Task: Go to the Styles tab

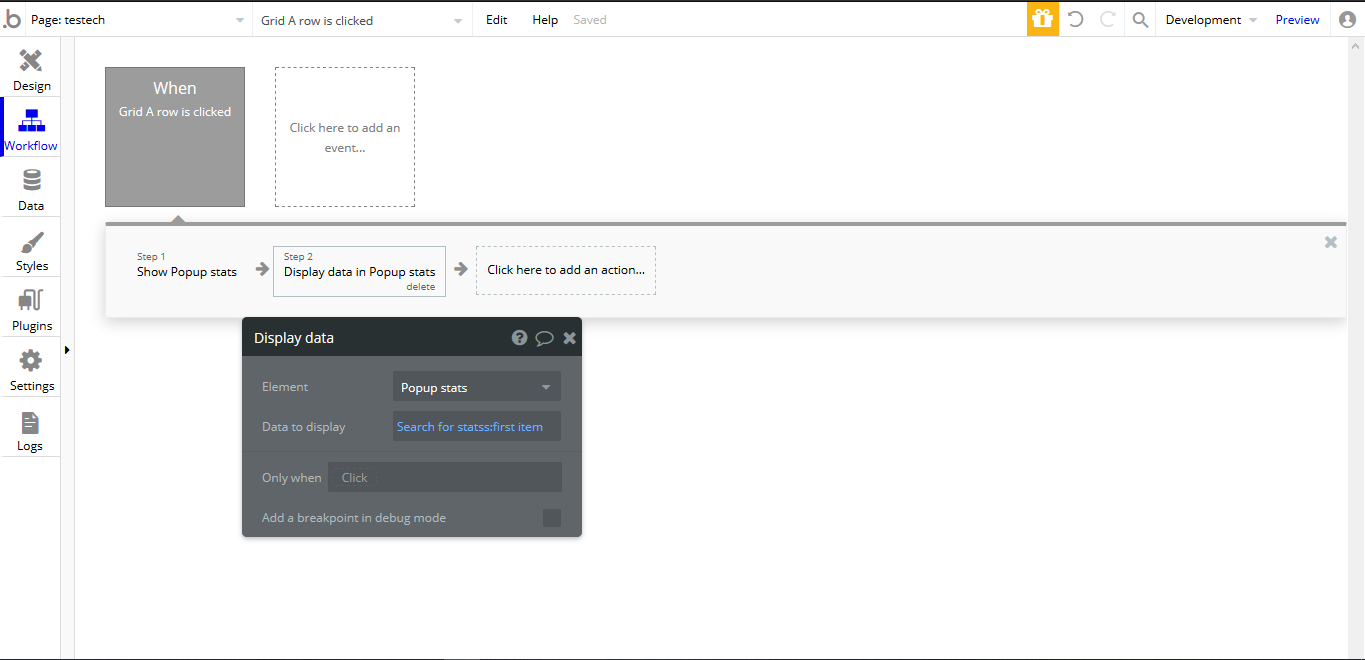Action: coord(31,250)
